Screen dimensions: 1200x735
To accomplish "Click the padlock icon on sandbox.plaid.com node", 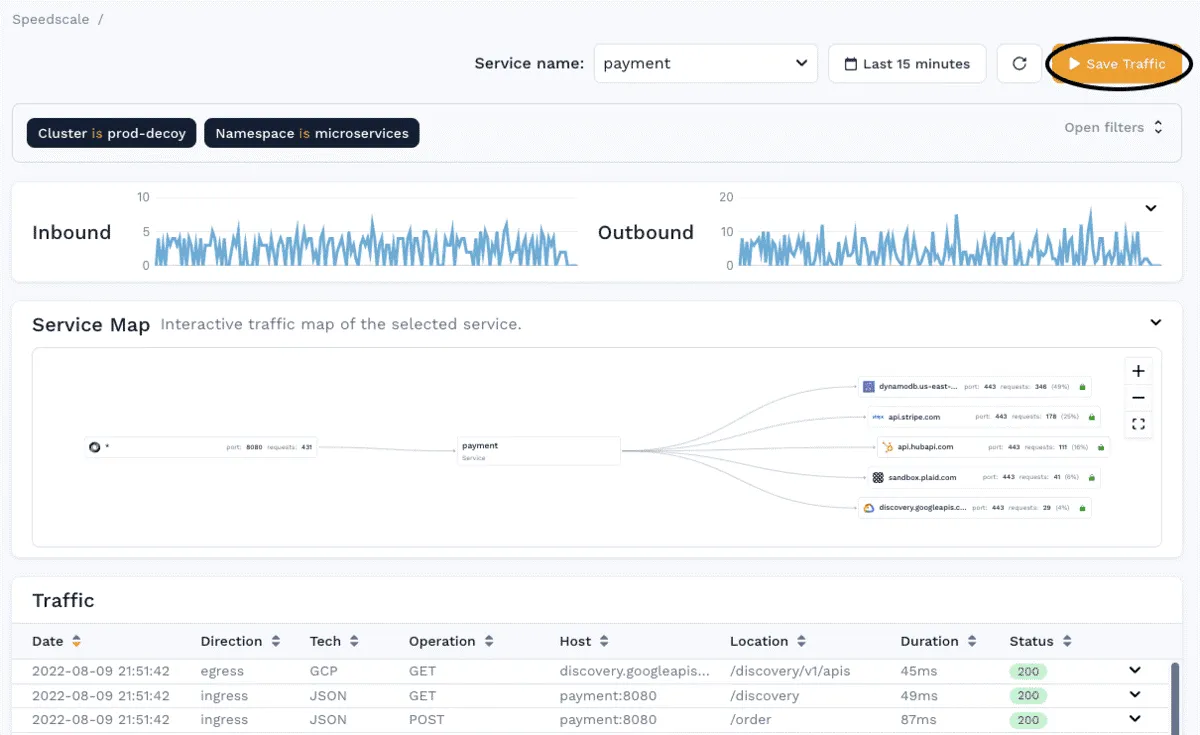I will [x=1091, y=477].
